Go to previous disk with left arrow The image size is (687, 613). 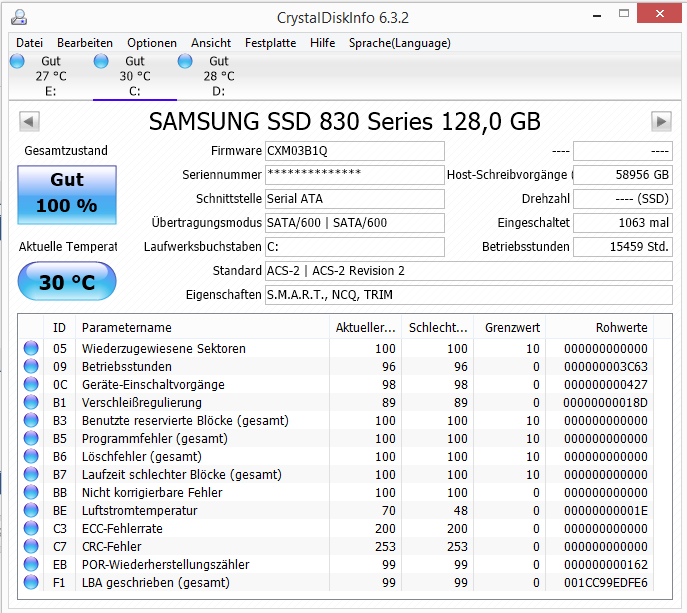tap(29, 121)
